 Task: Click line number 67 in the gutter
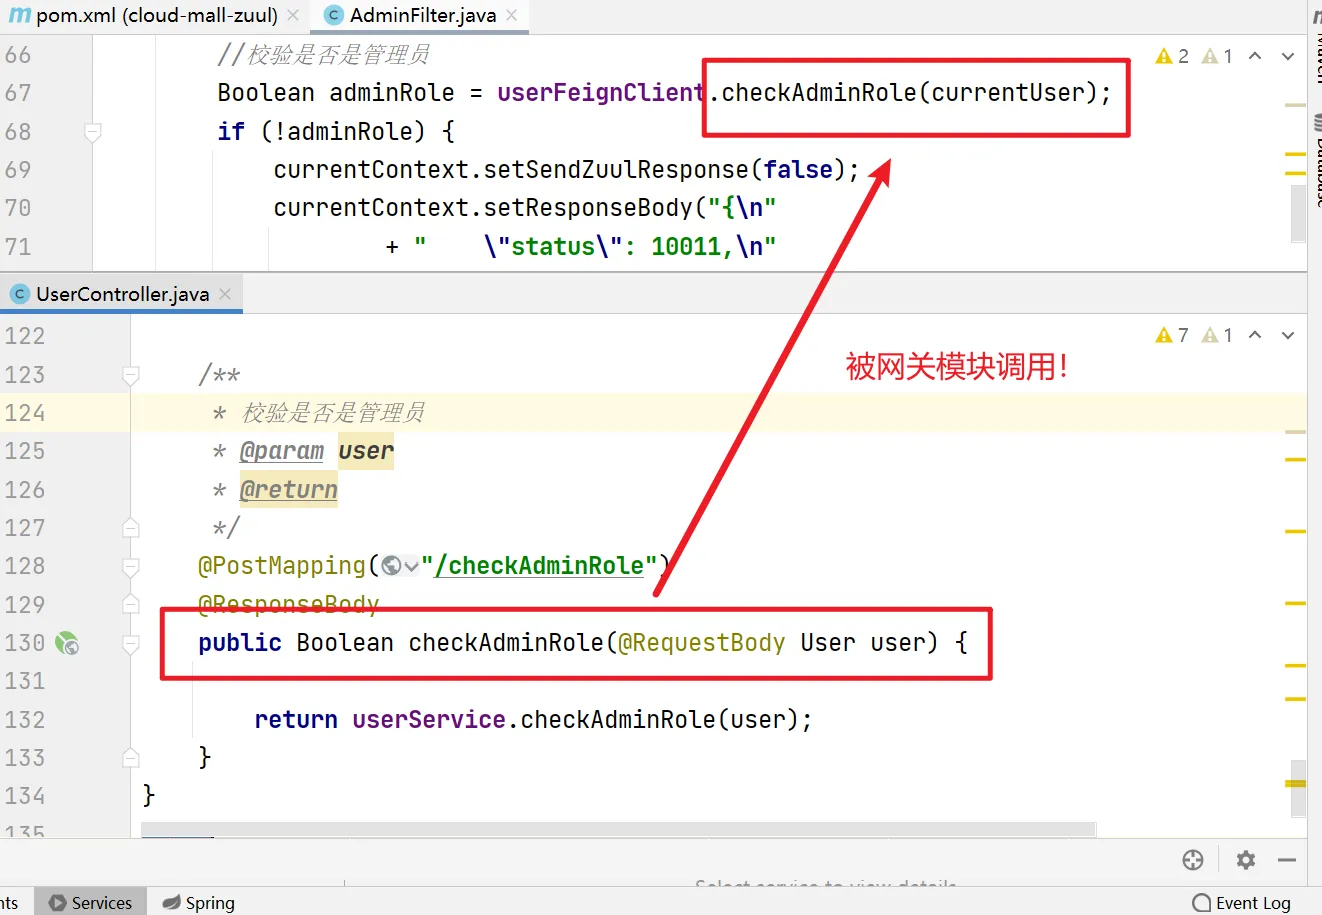(x=18, y=93)
